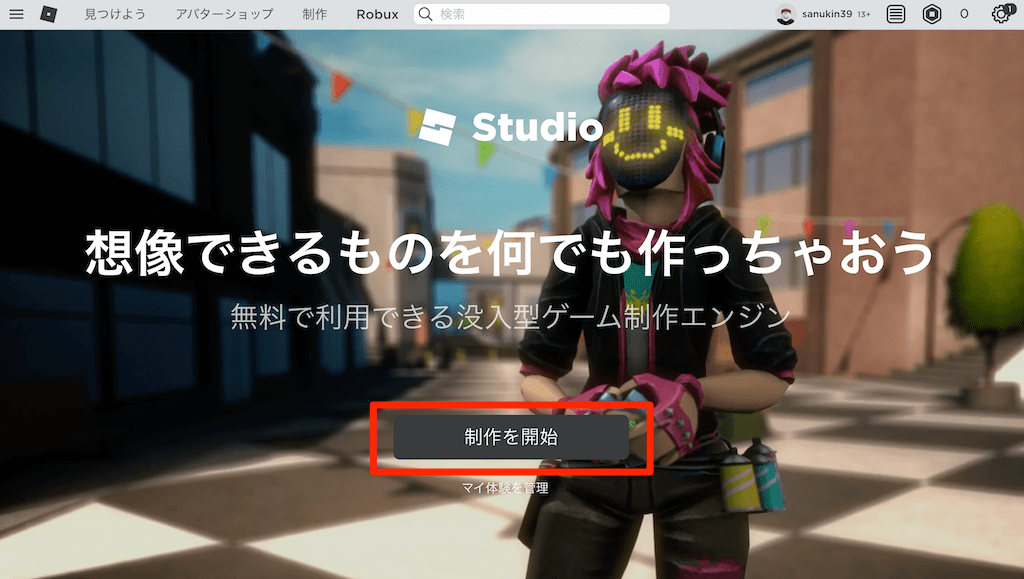Focus the 検索 search field
The image size is (1024, 579).
(x=541, y=14)
